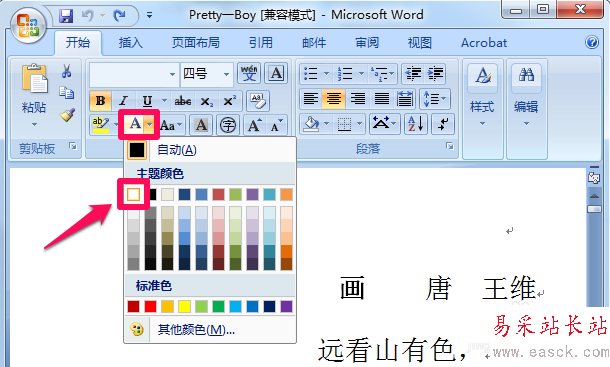Open the 段落 dialog launcher

[450, 146]
